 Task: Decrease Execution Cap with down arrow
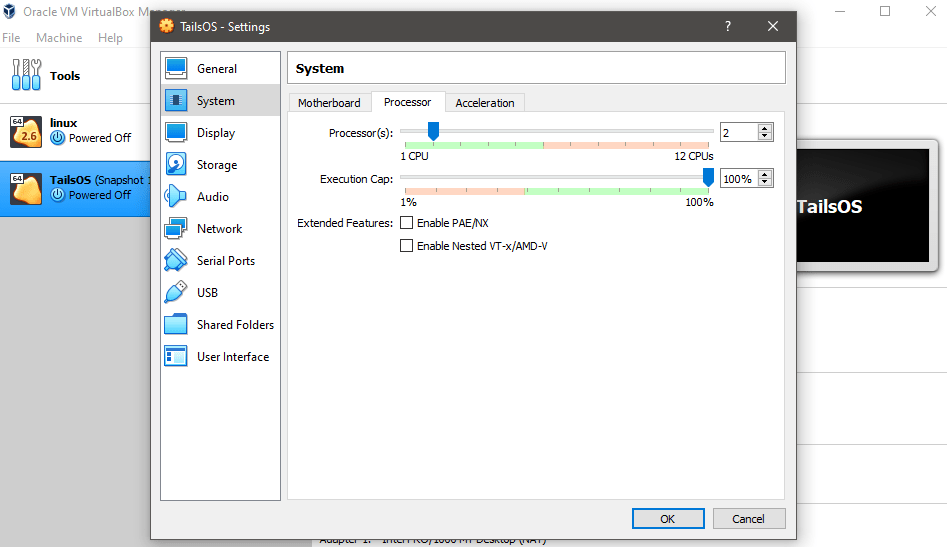765,182
